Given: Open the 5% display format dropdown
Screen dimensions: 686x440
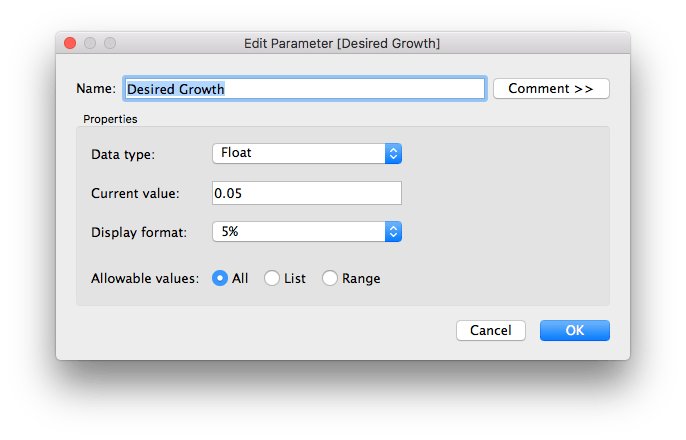Looking at the screenshot, I should 307,231.
